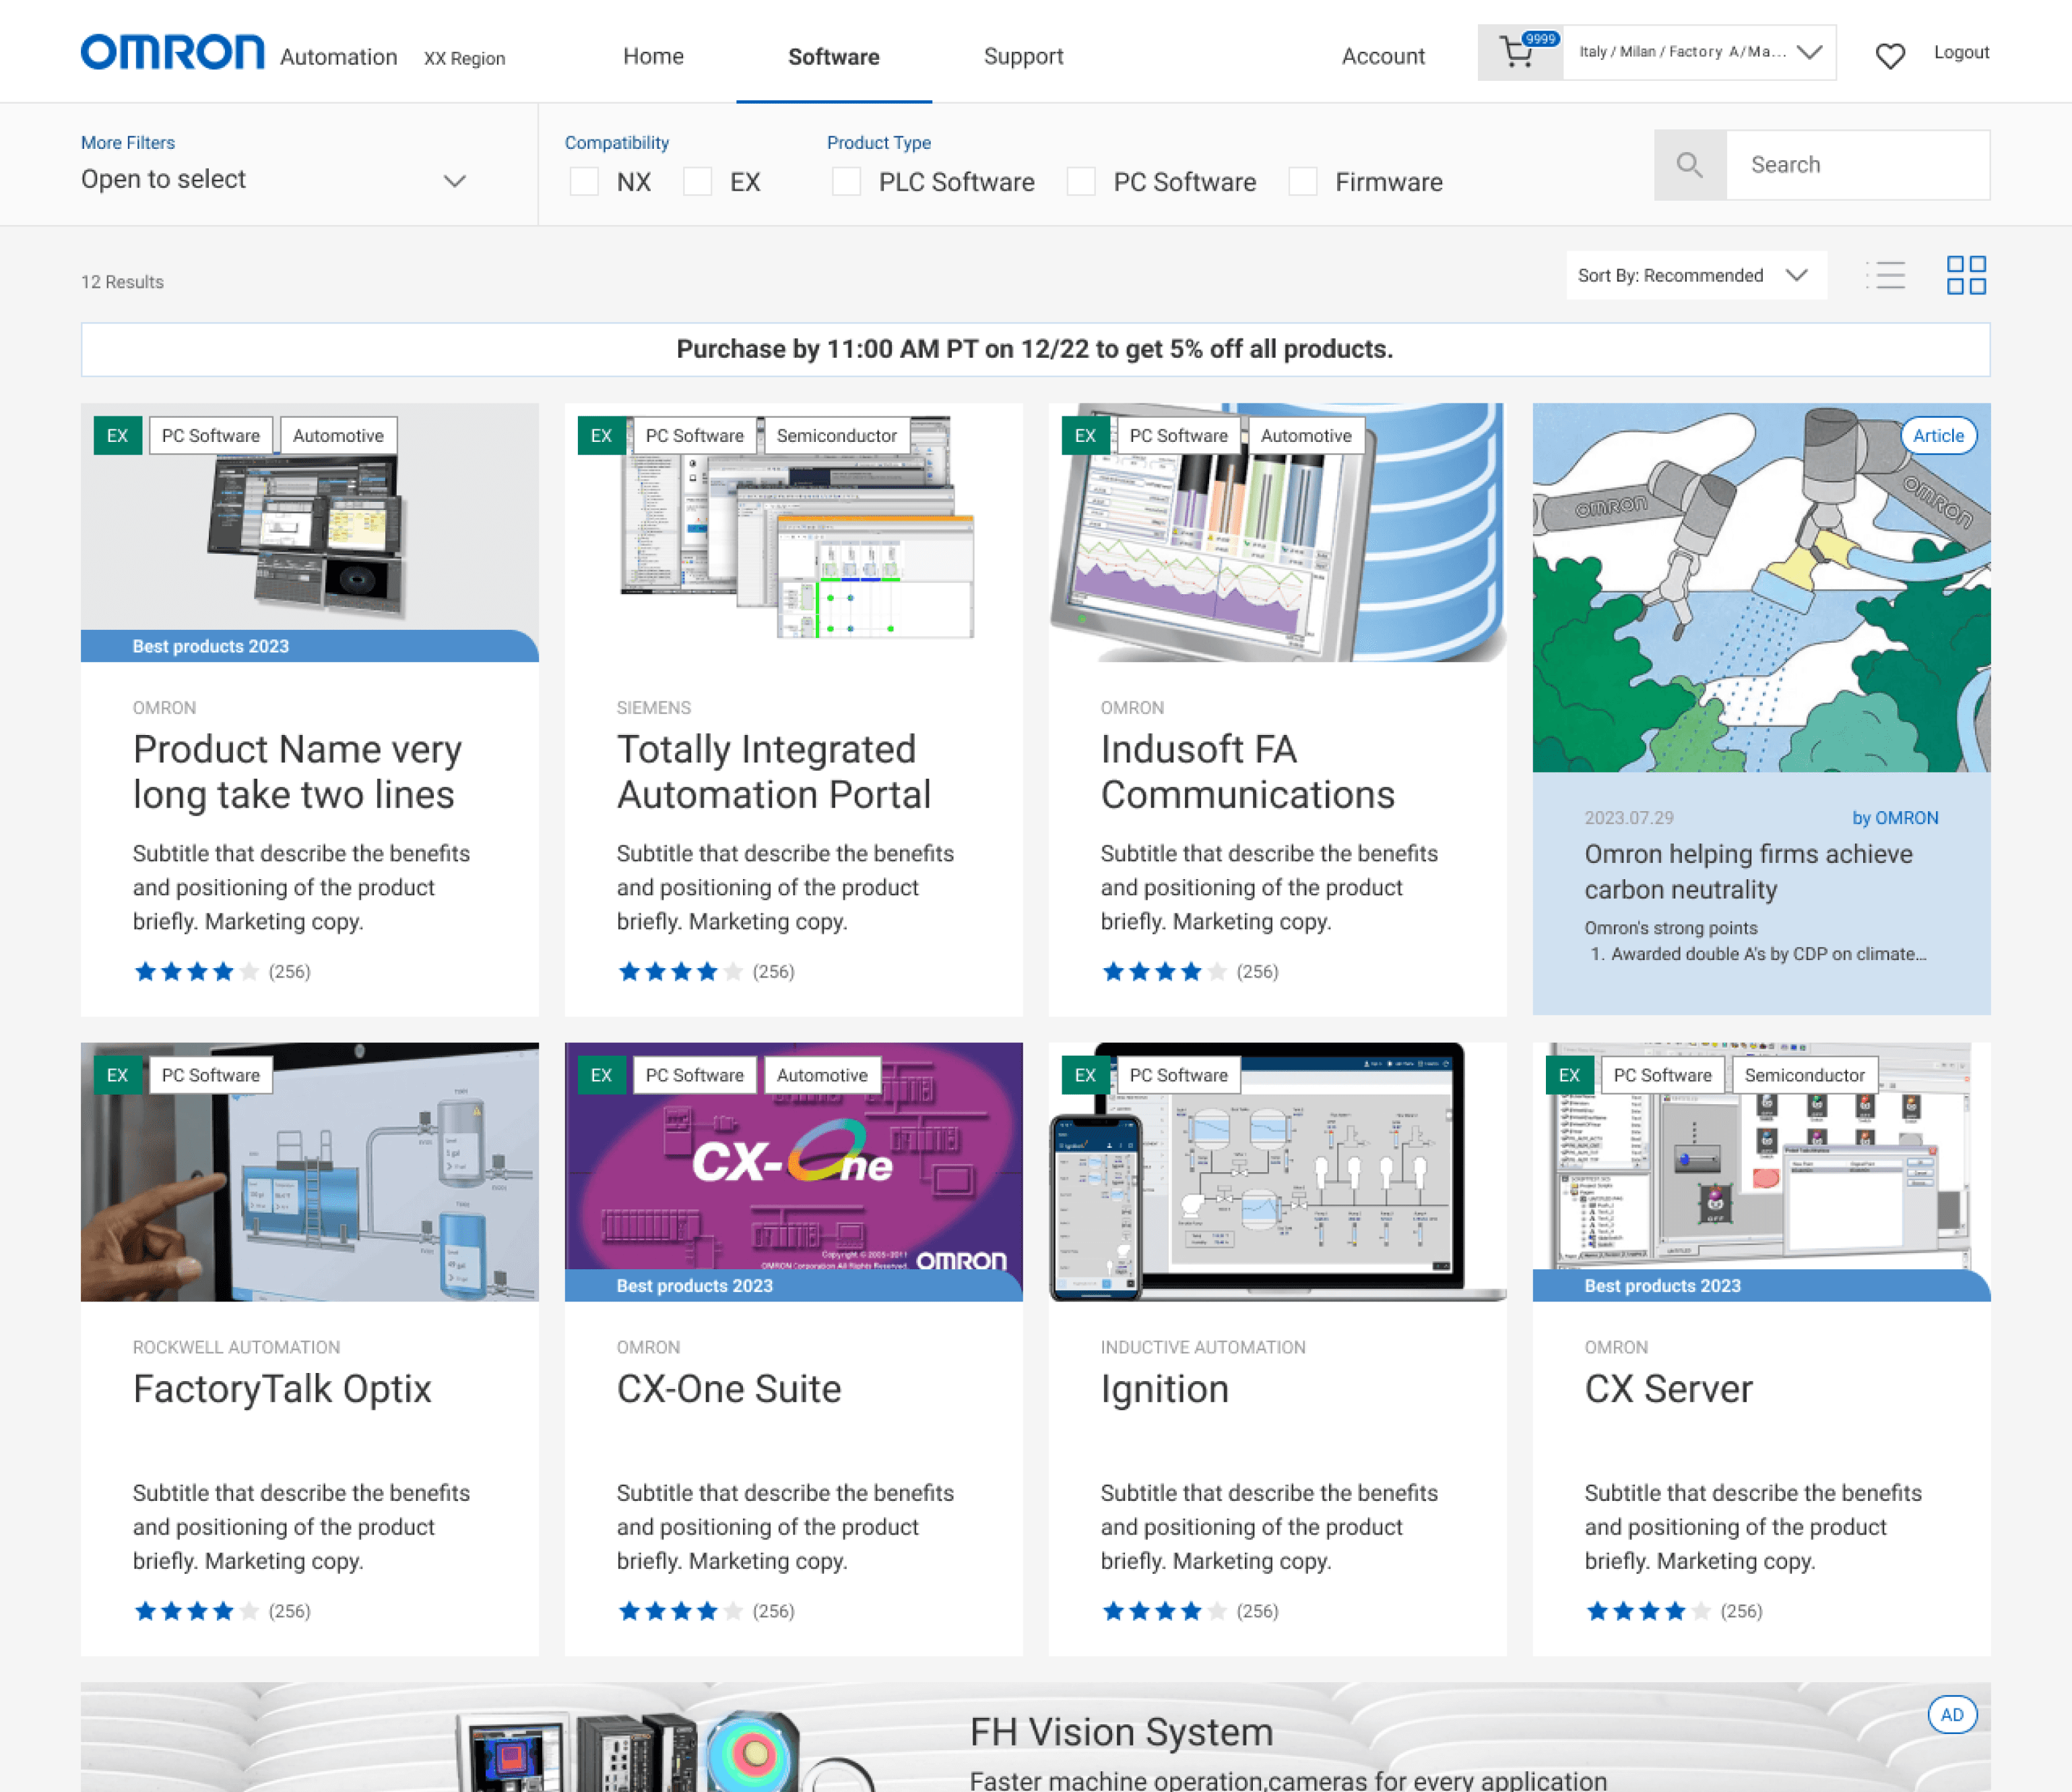Open the shopping cart icon
The height and width of the screenshot is (1792, 2072).
pos(1518,53)
